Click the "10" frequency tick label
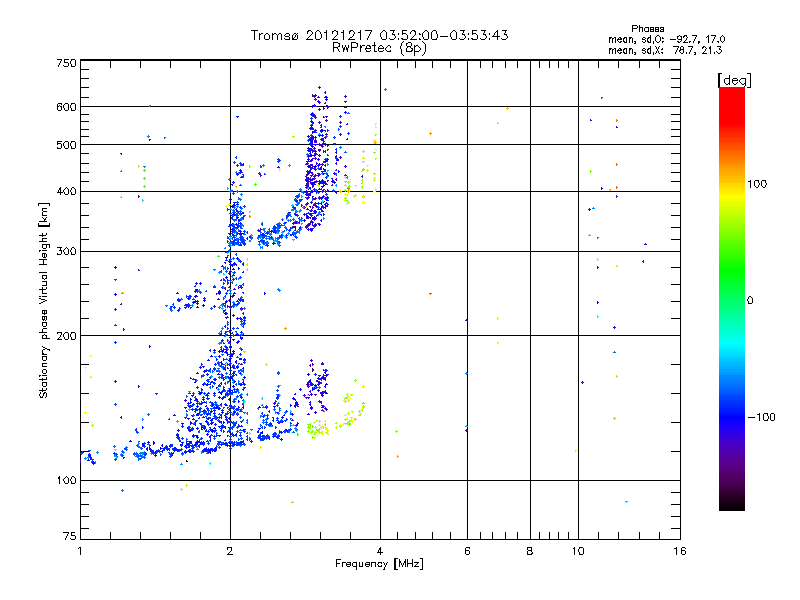Screen dimensions: 800x600 coord(578,551)
